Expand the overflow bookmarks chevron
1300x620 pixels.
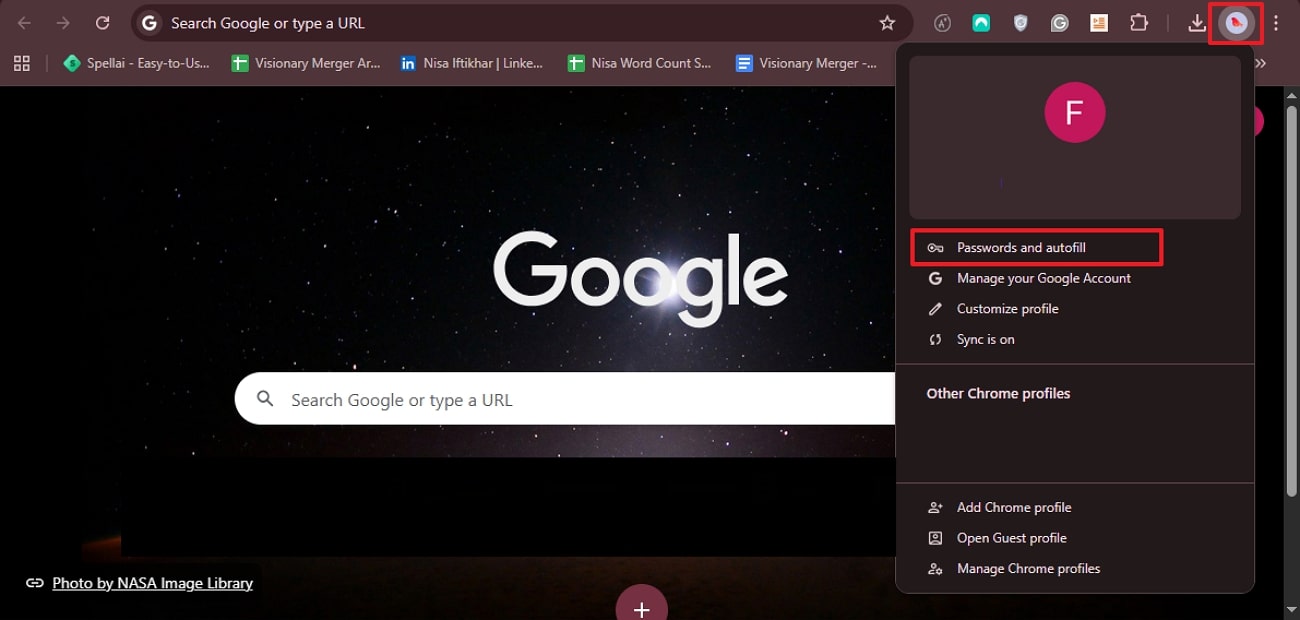1260,62
